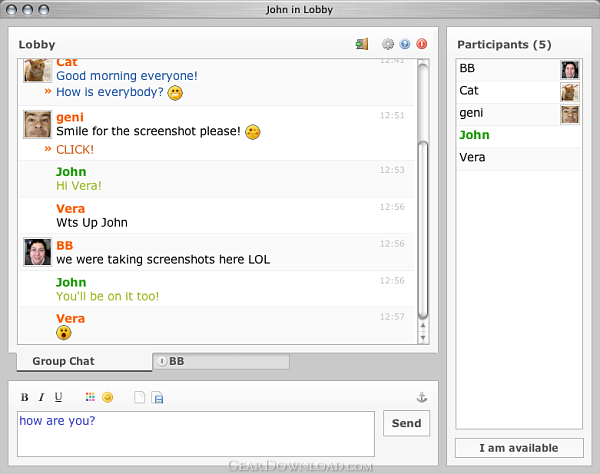This screenshot has width=600, height=474.
Task: Click the info icon on BB tab
Action: (x=162, y=361)
